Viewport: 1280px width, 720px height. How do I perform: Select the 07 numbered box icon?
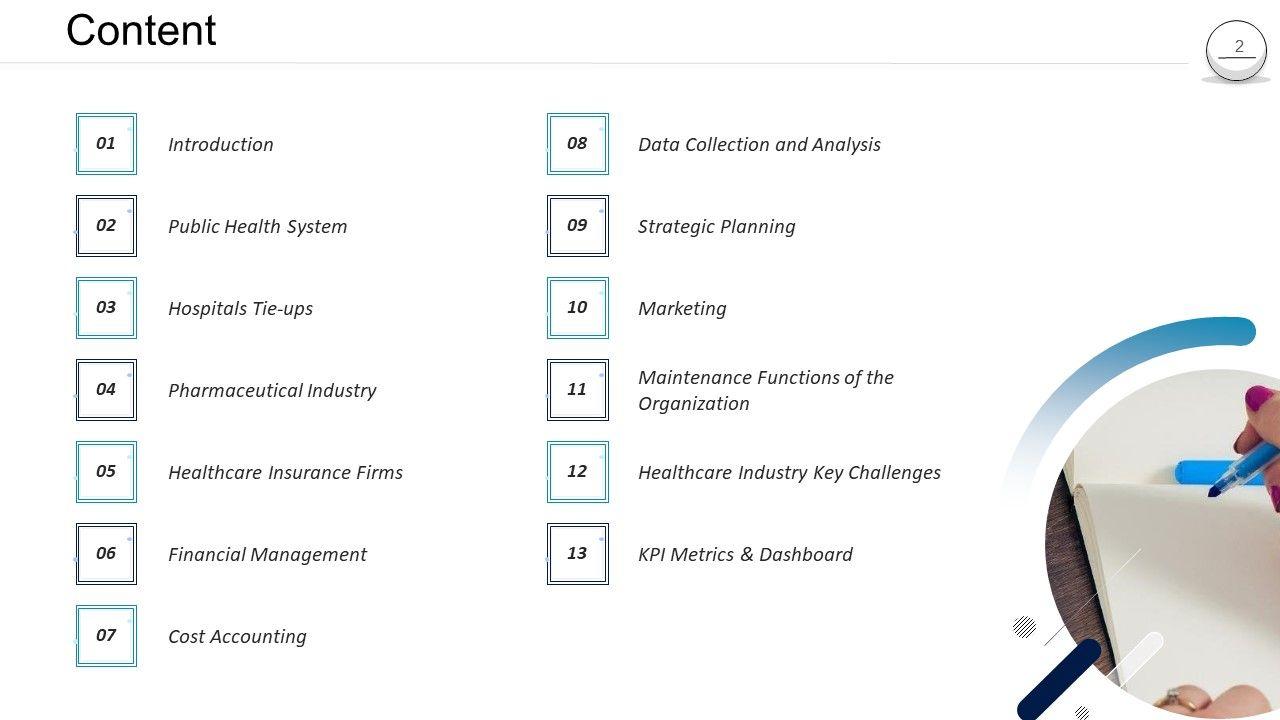pos(106,636)
